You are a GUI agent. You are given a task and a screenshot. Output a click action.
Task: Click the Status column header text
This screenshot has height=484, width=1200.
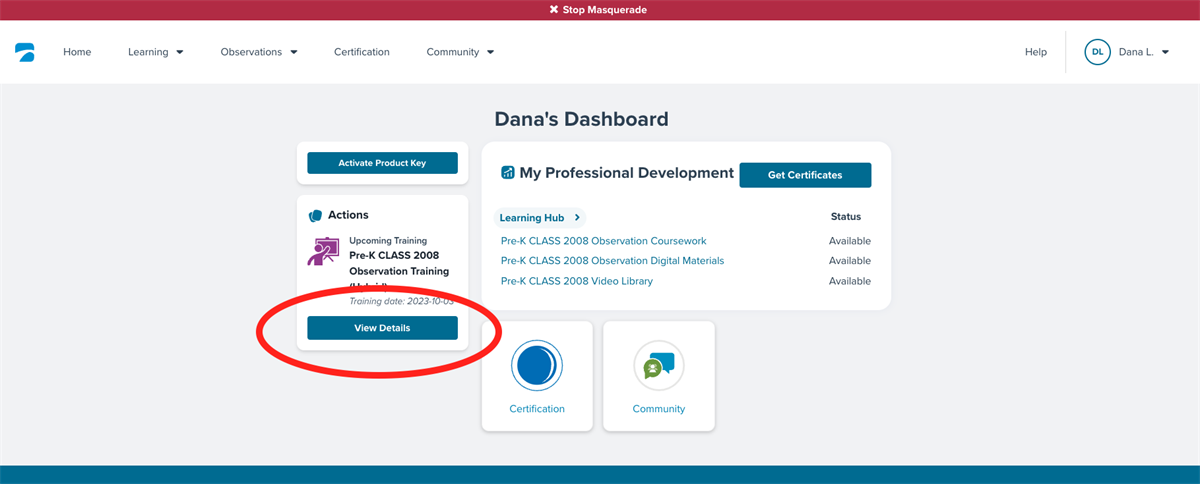tap(846, 217)
